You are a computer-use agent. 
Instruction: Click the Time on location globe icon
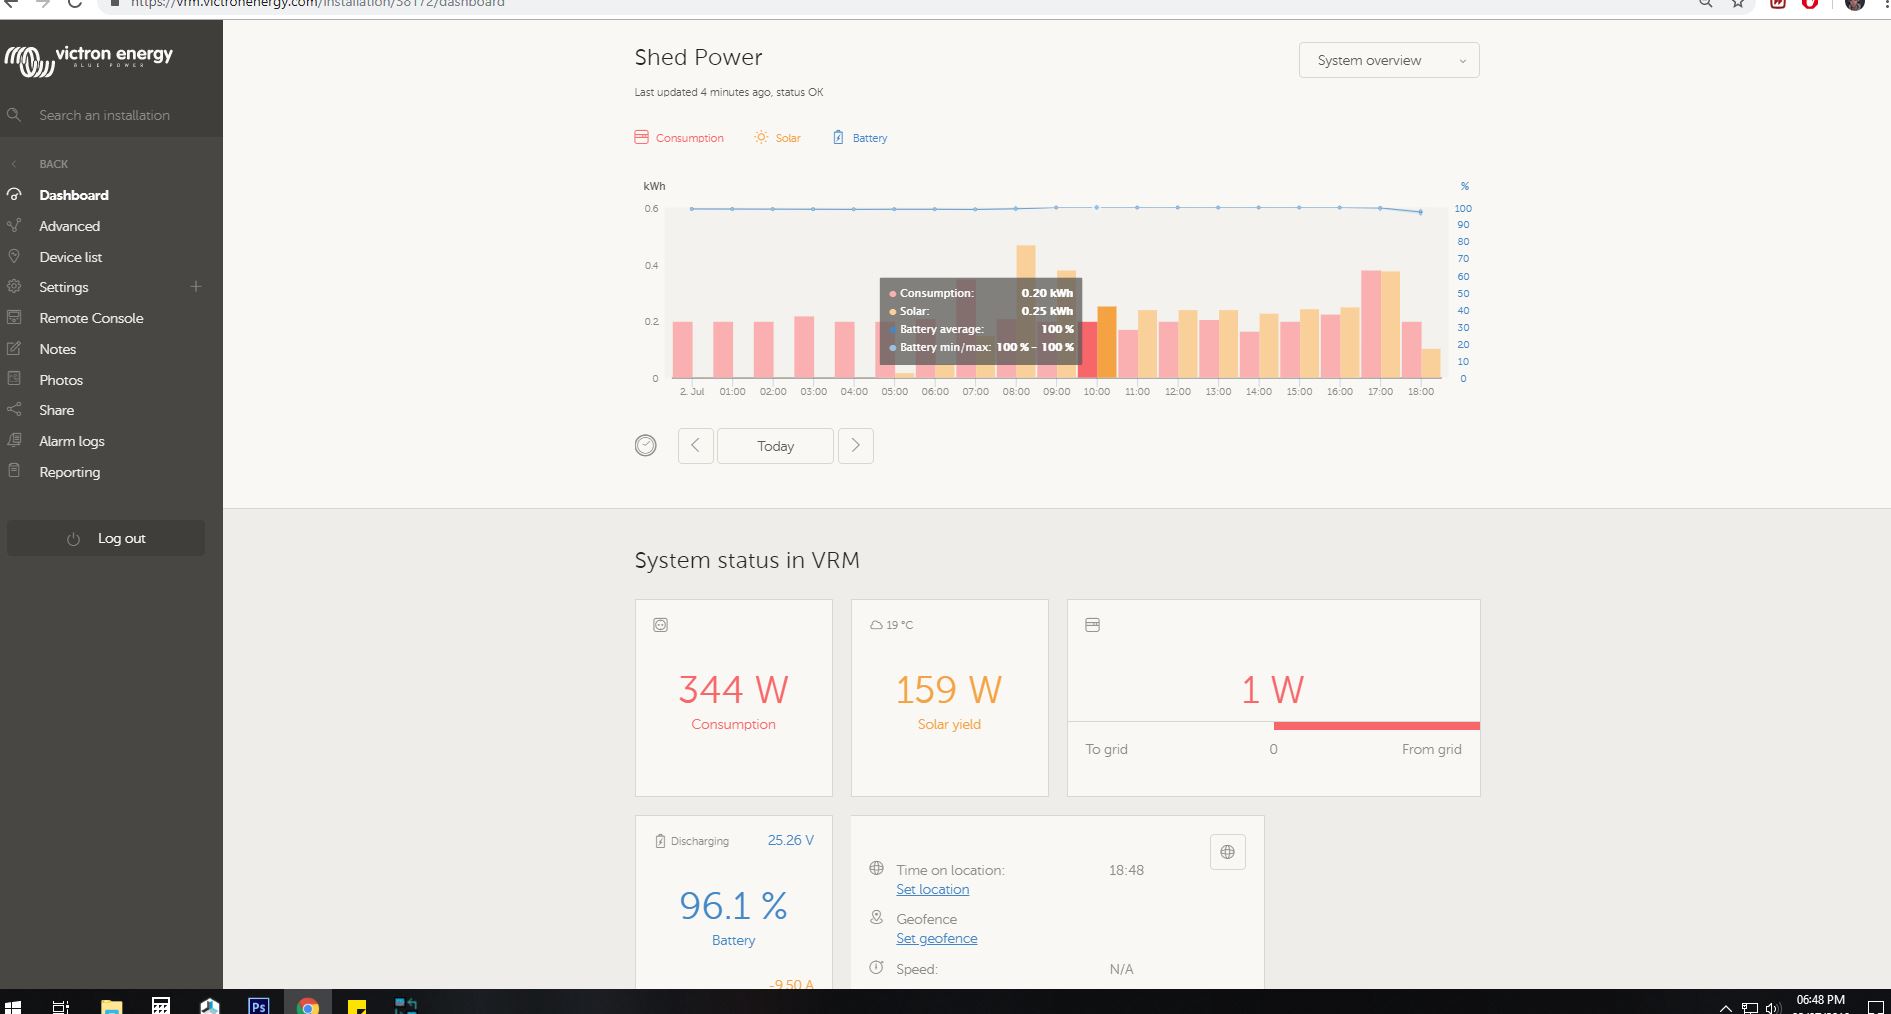click(876, 868)
